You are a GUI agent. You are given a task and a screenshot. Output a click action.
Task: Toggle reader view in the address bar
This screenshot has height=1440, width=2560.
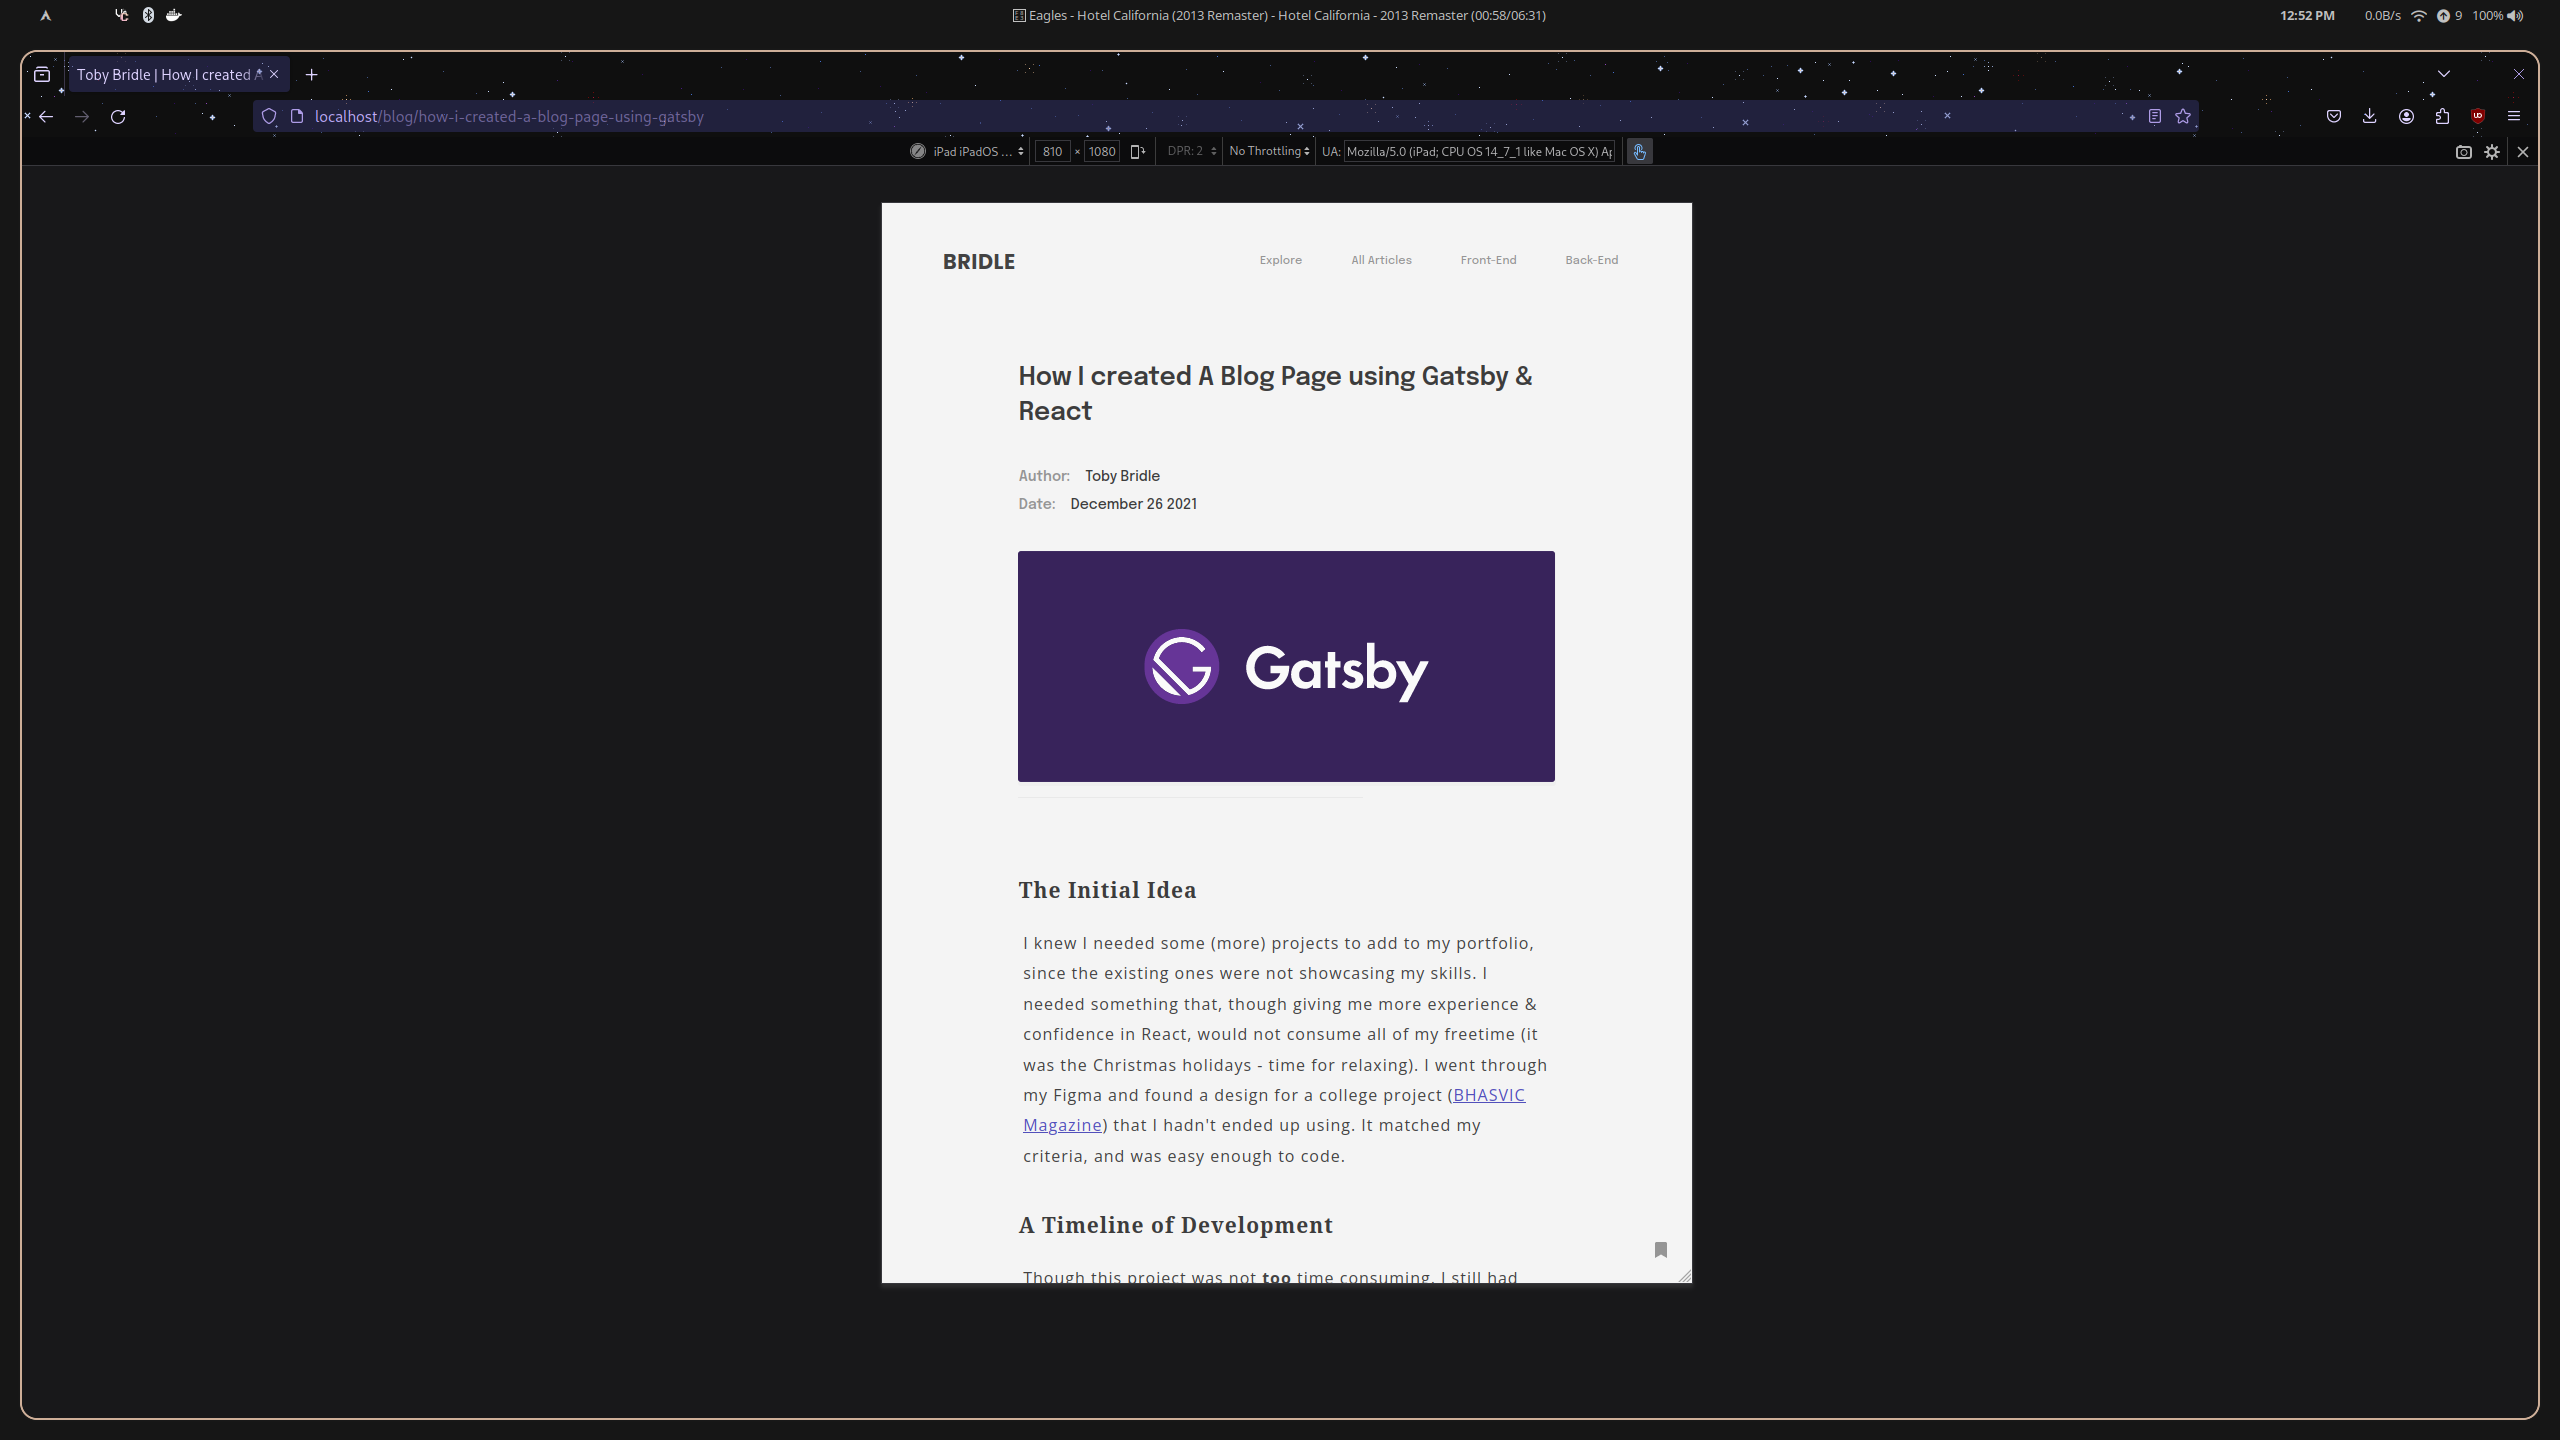[2155, 117]
